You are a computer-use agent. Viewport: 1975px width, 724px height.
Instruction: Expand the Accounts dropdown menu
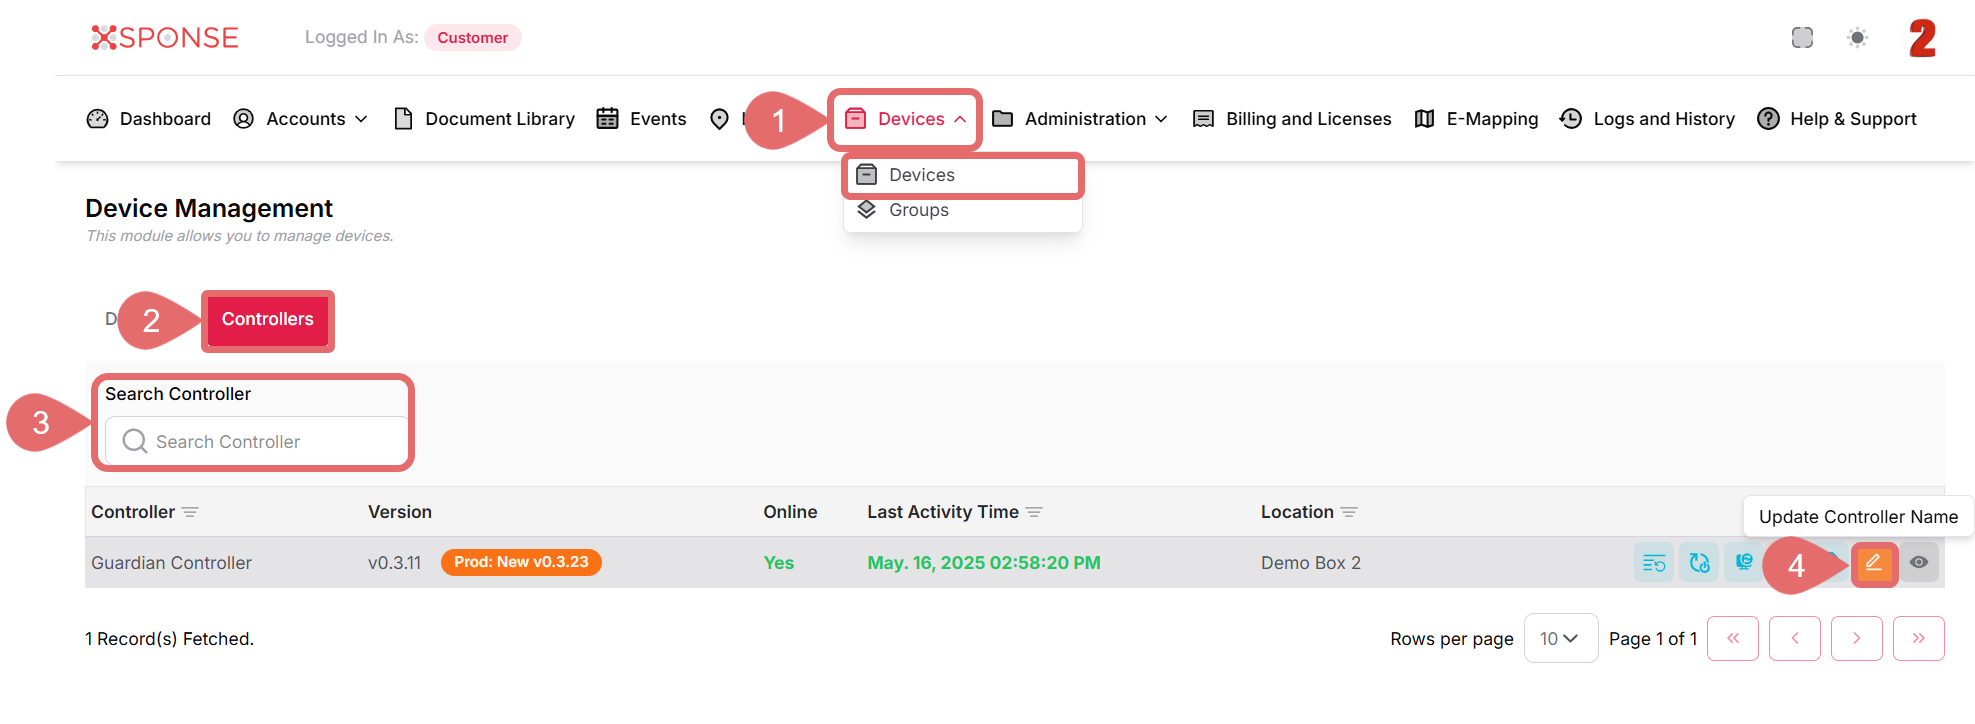click(316, 119)
